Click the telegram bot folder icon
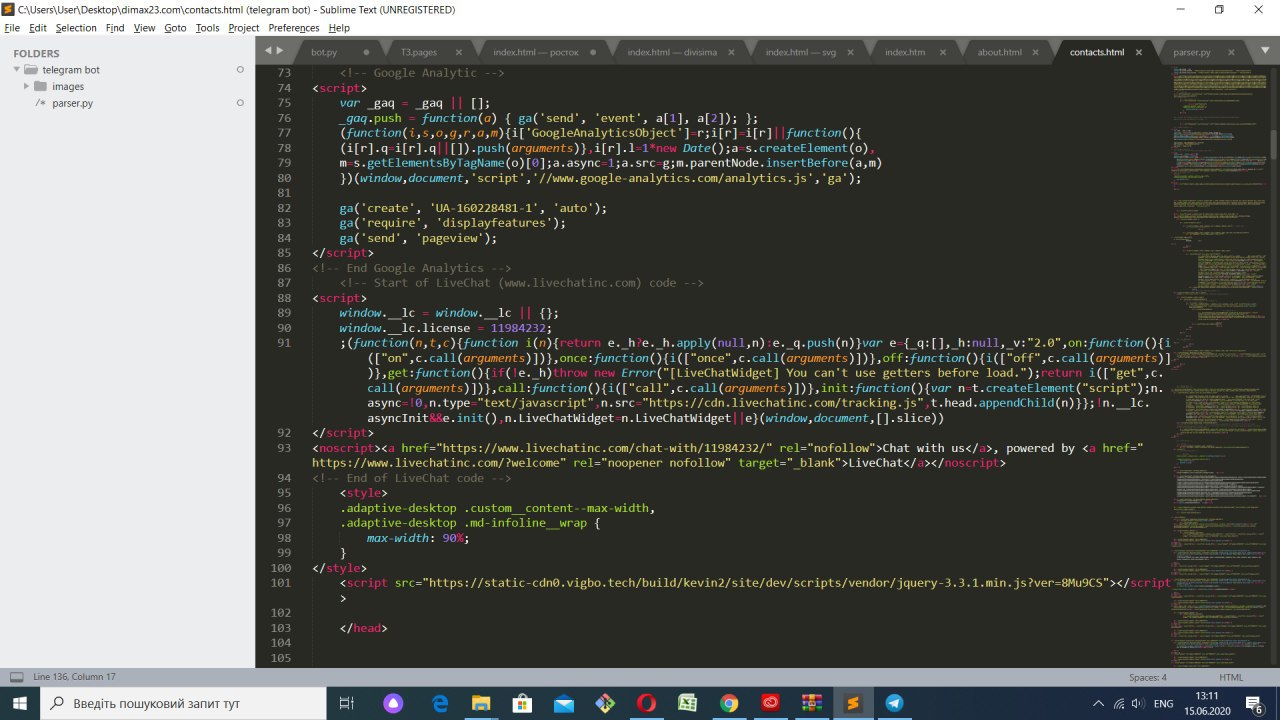This screenshot has width=1280, height=720. tap(31, 70)
